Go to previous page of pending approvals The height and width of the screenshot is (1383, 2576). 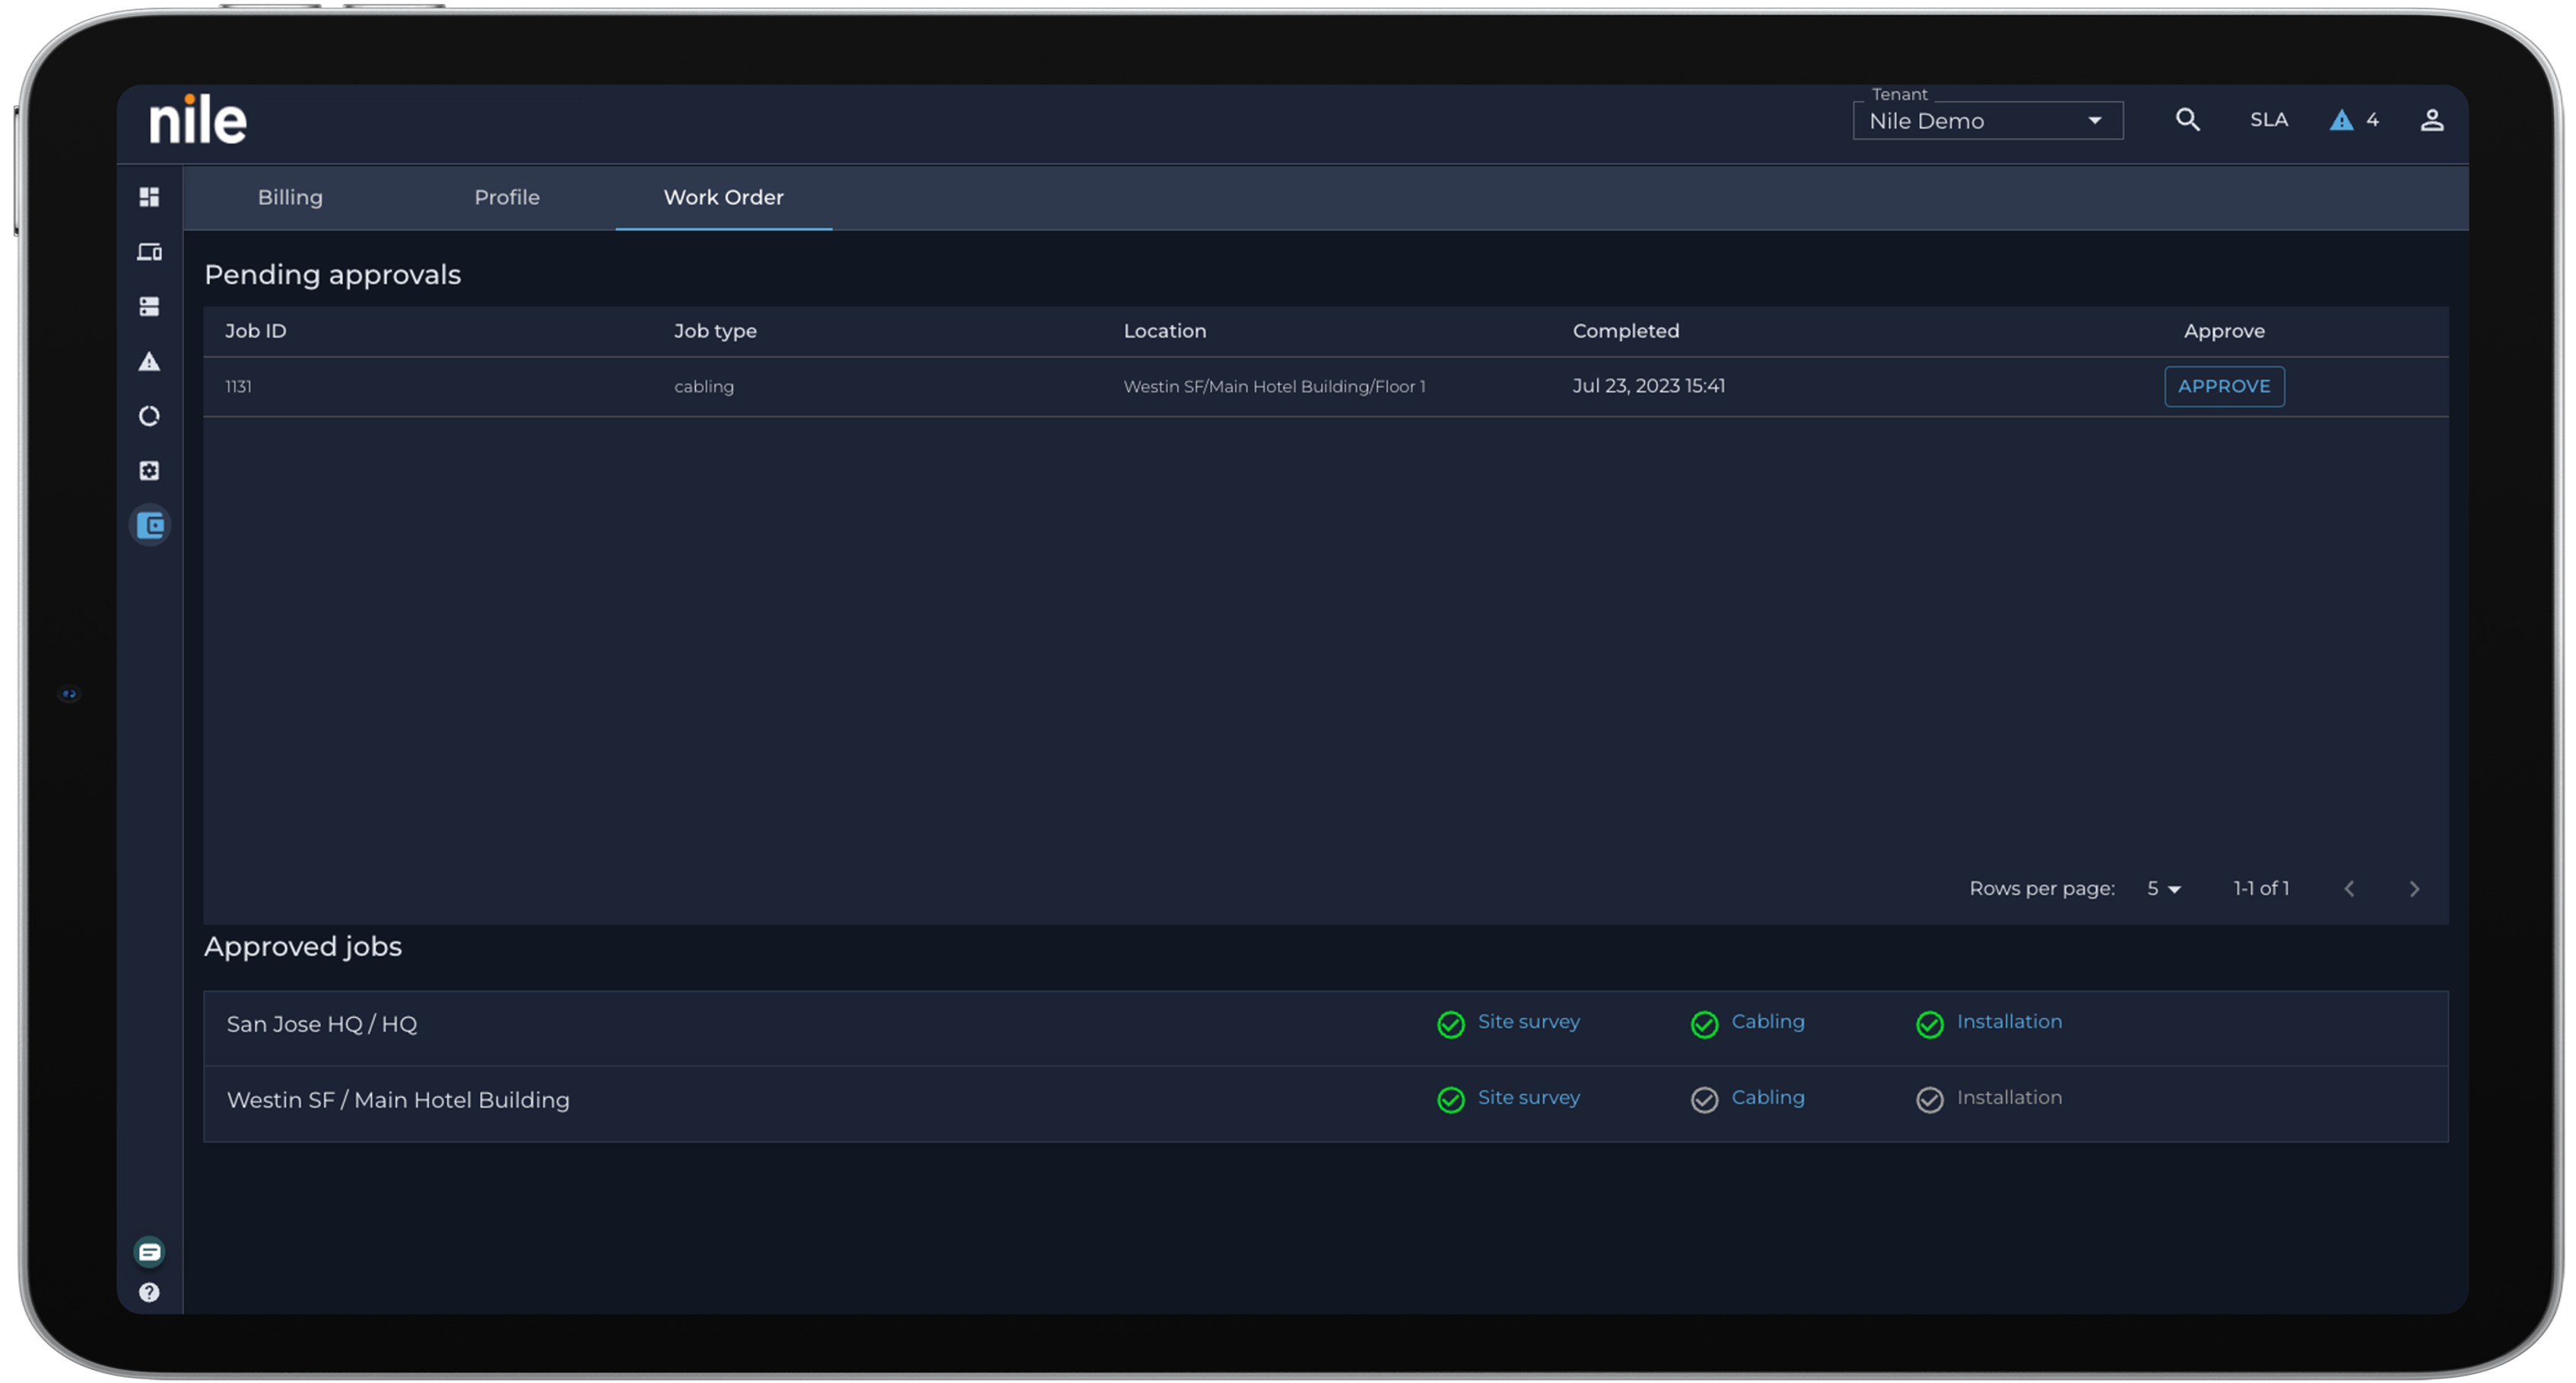pyautogui.click(x=2349, y=888)
